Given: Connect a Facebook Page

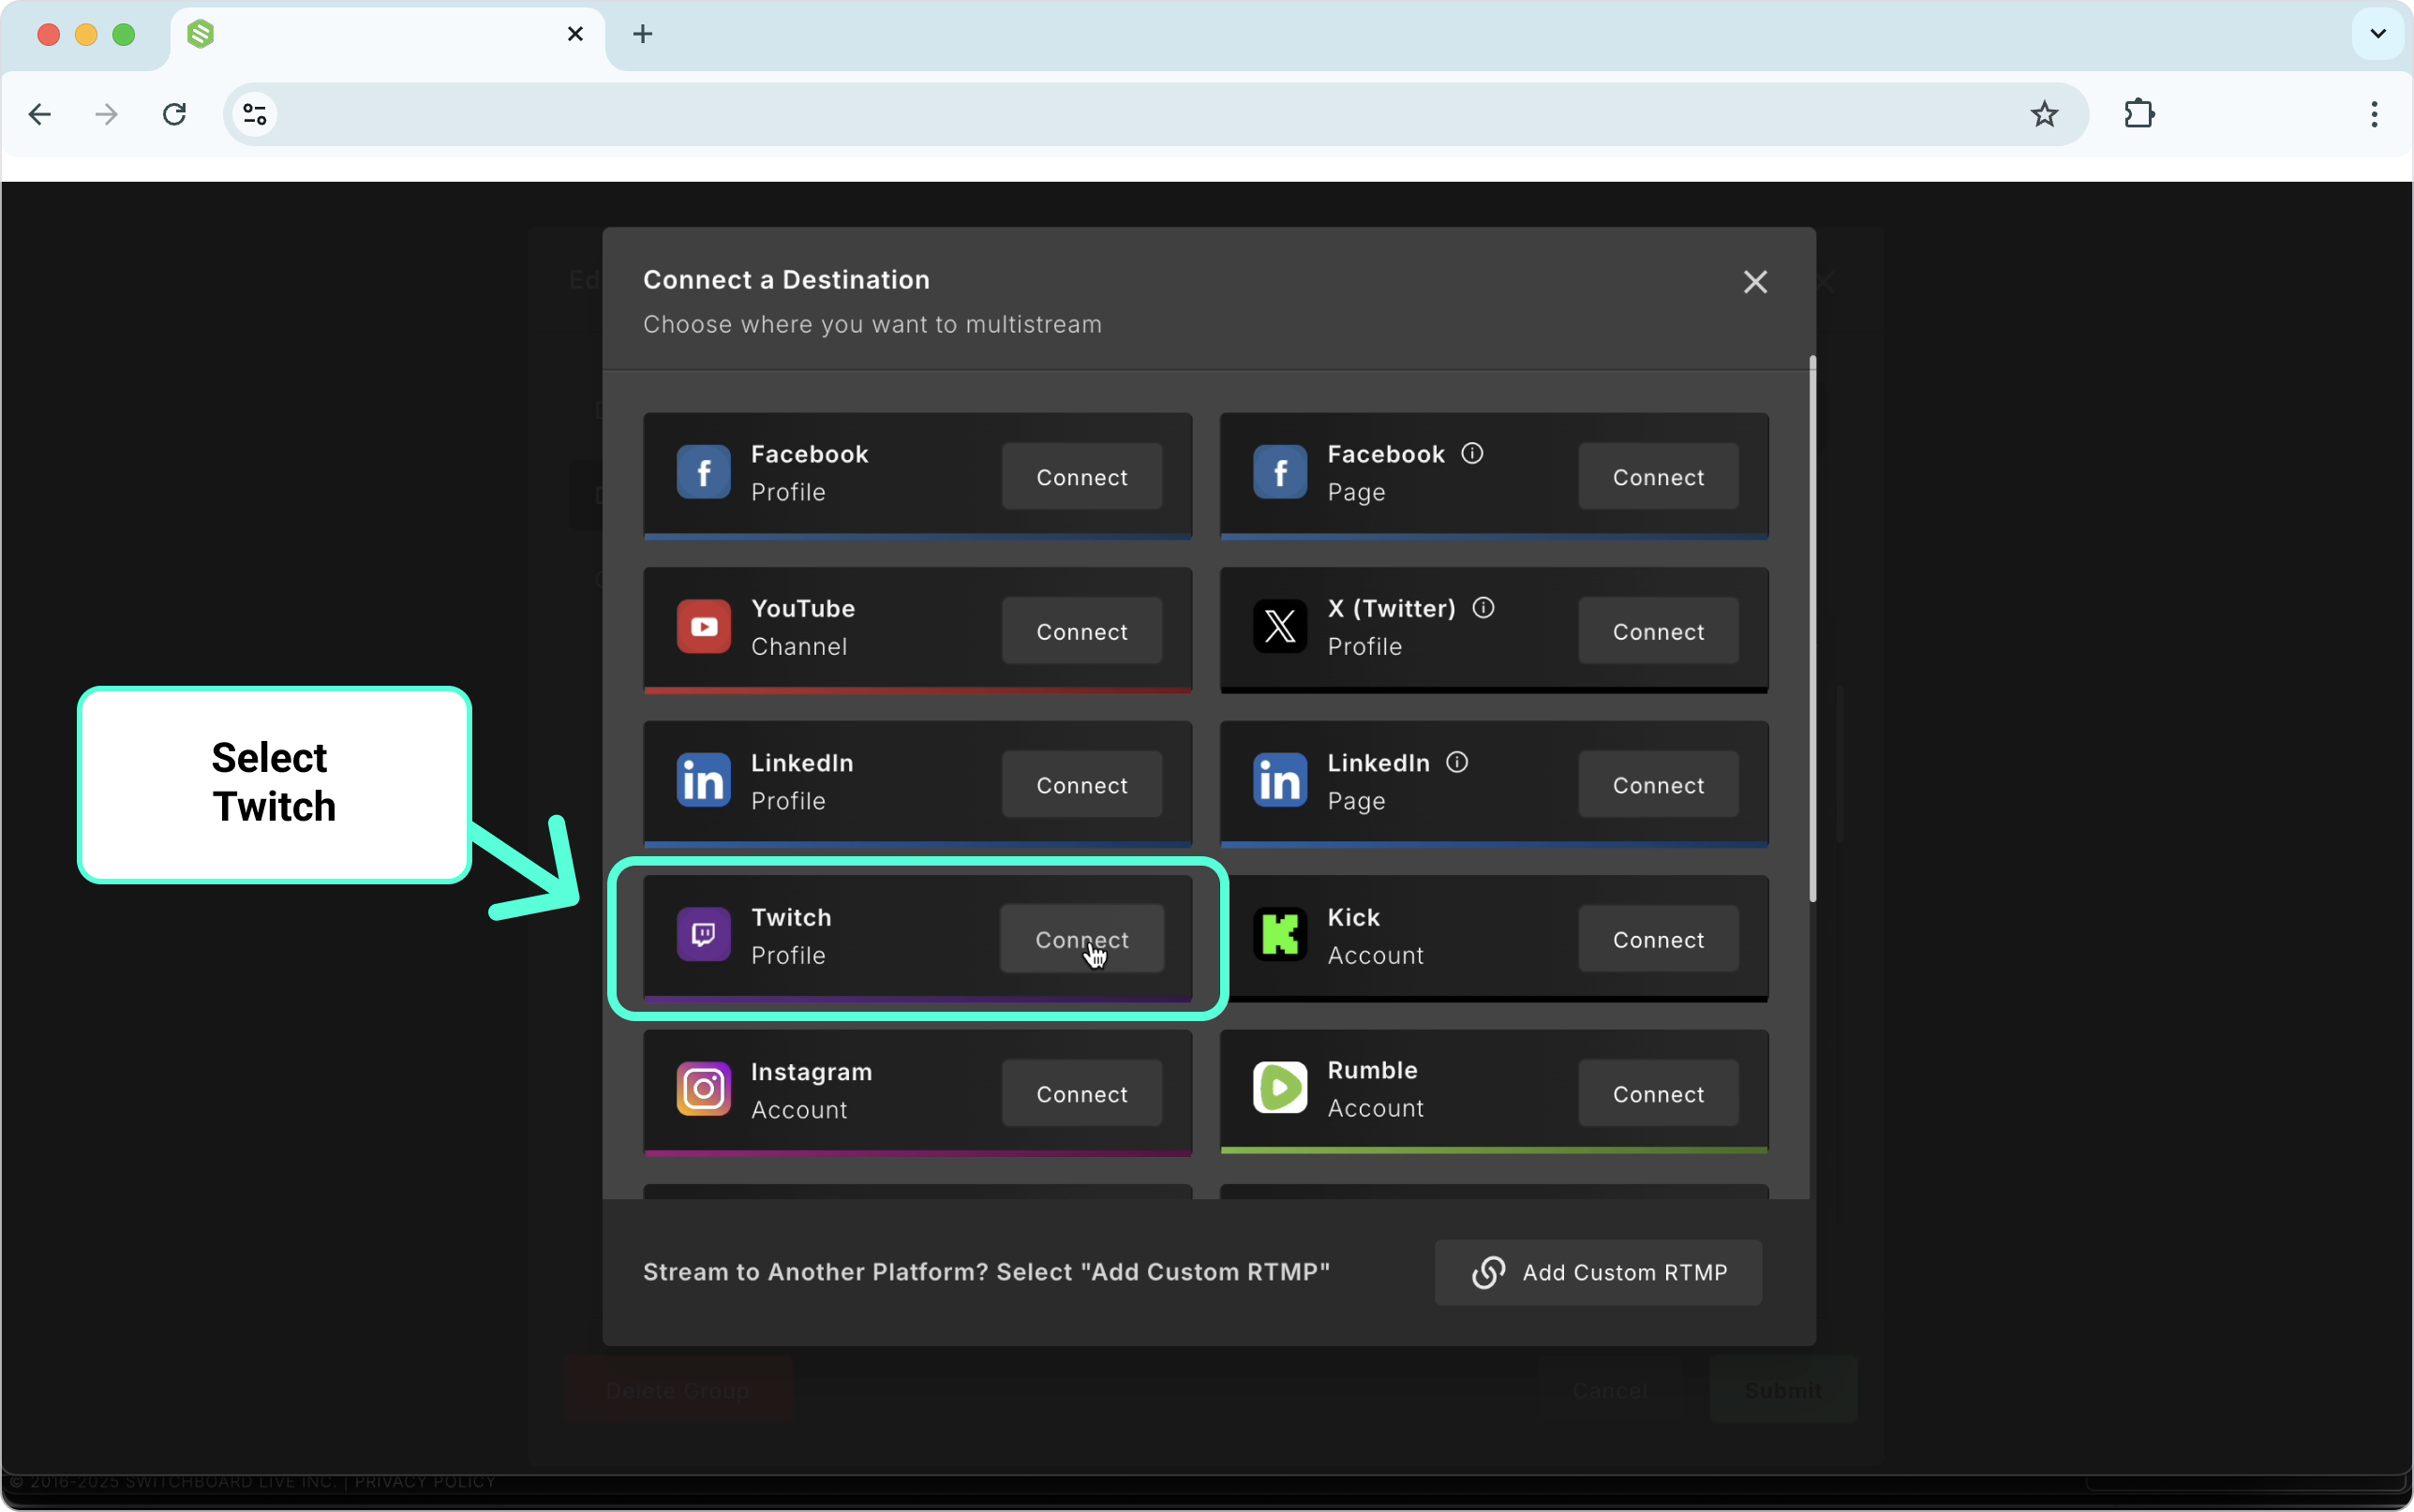Looking at the screenshot, I should click(x=1657, y=477).
